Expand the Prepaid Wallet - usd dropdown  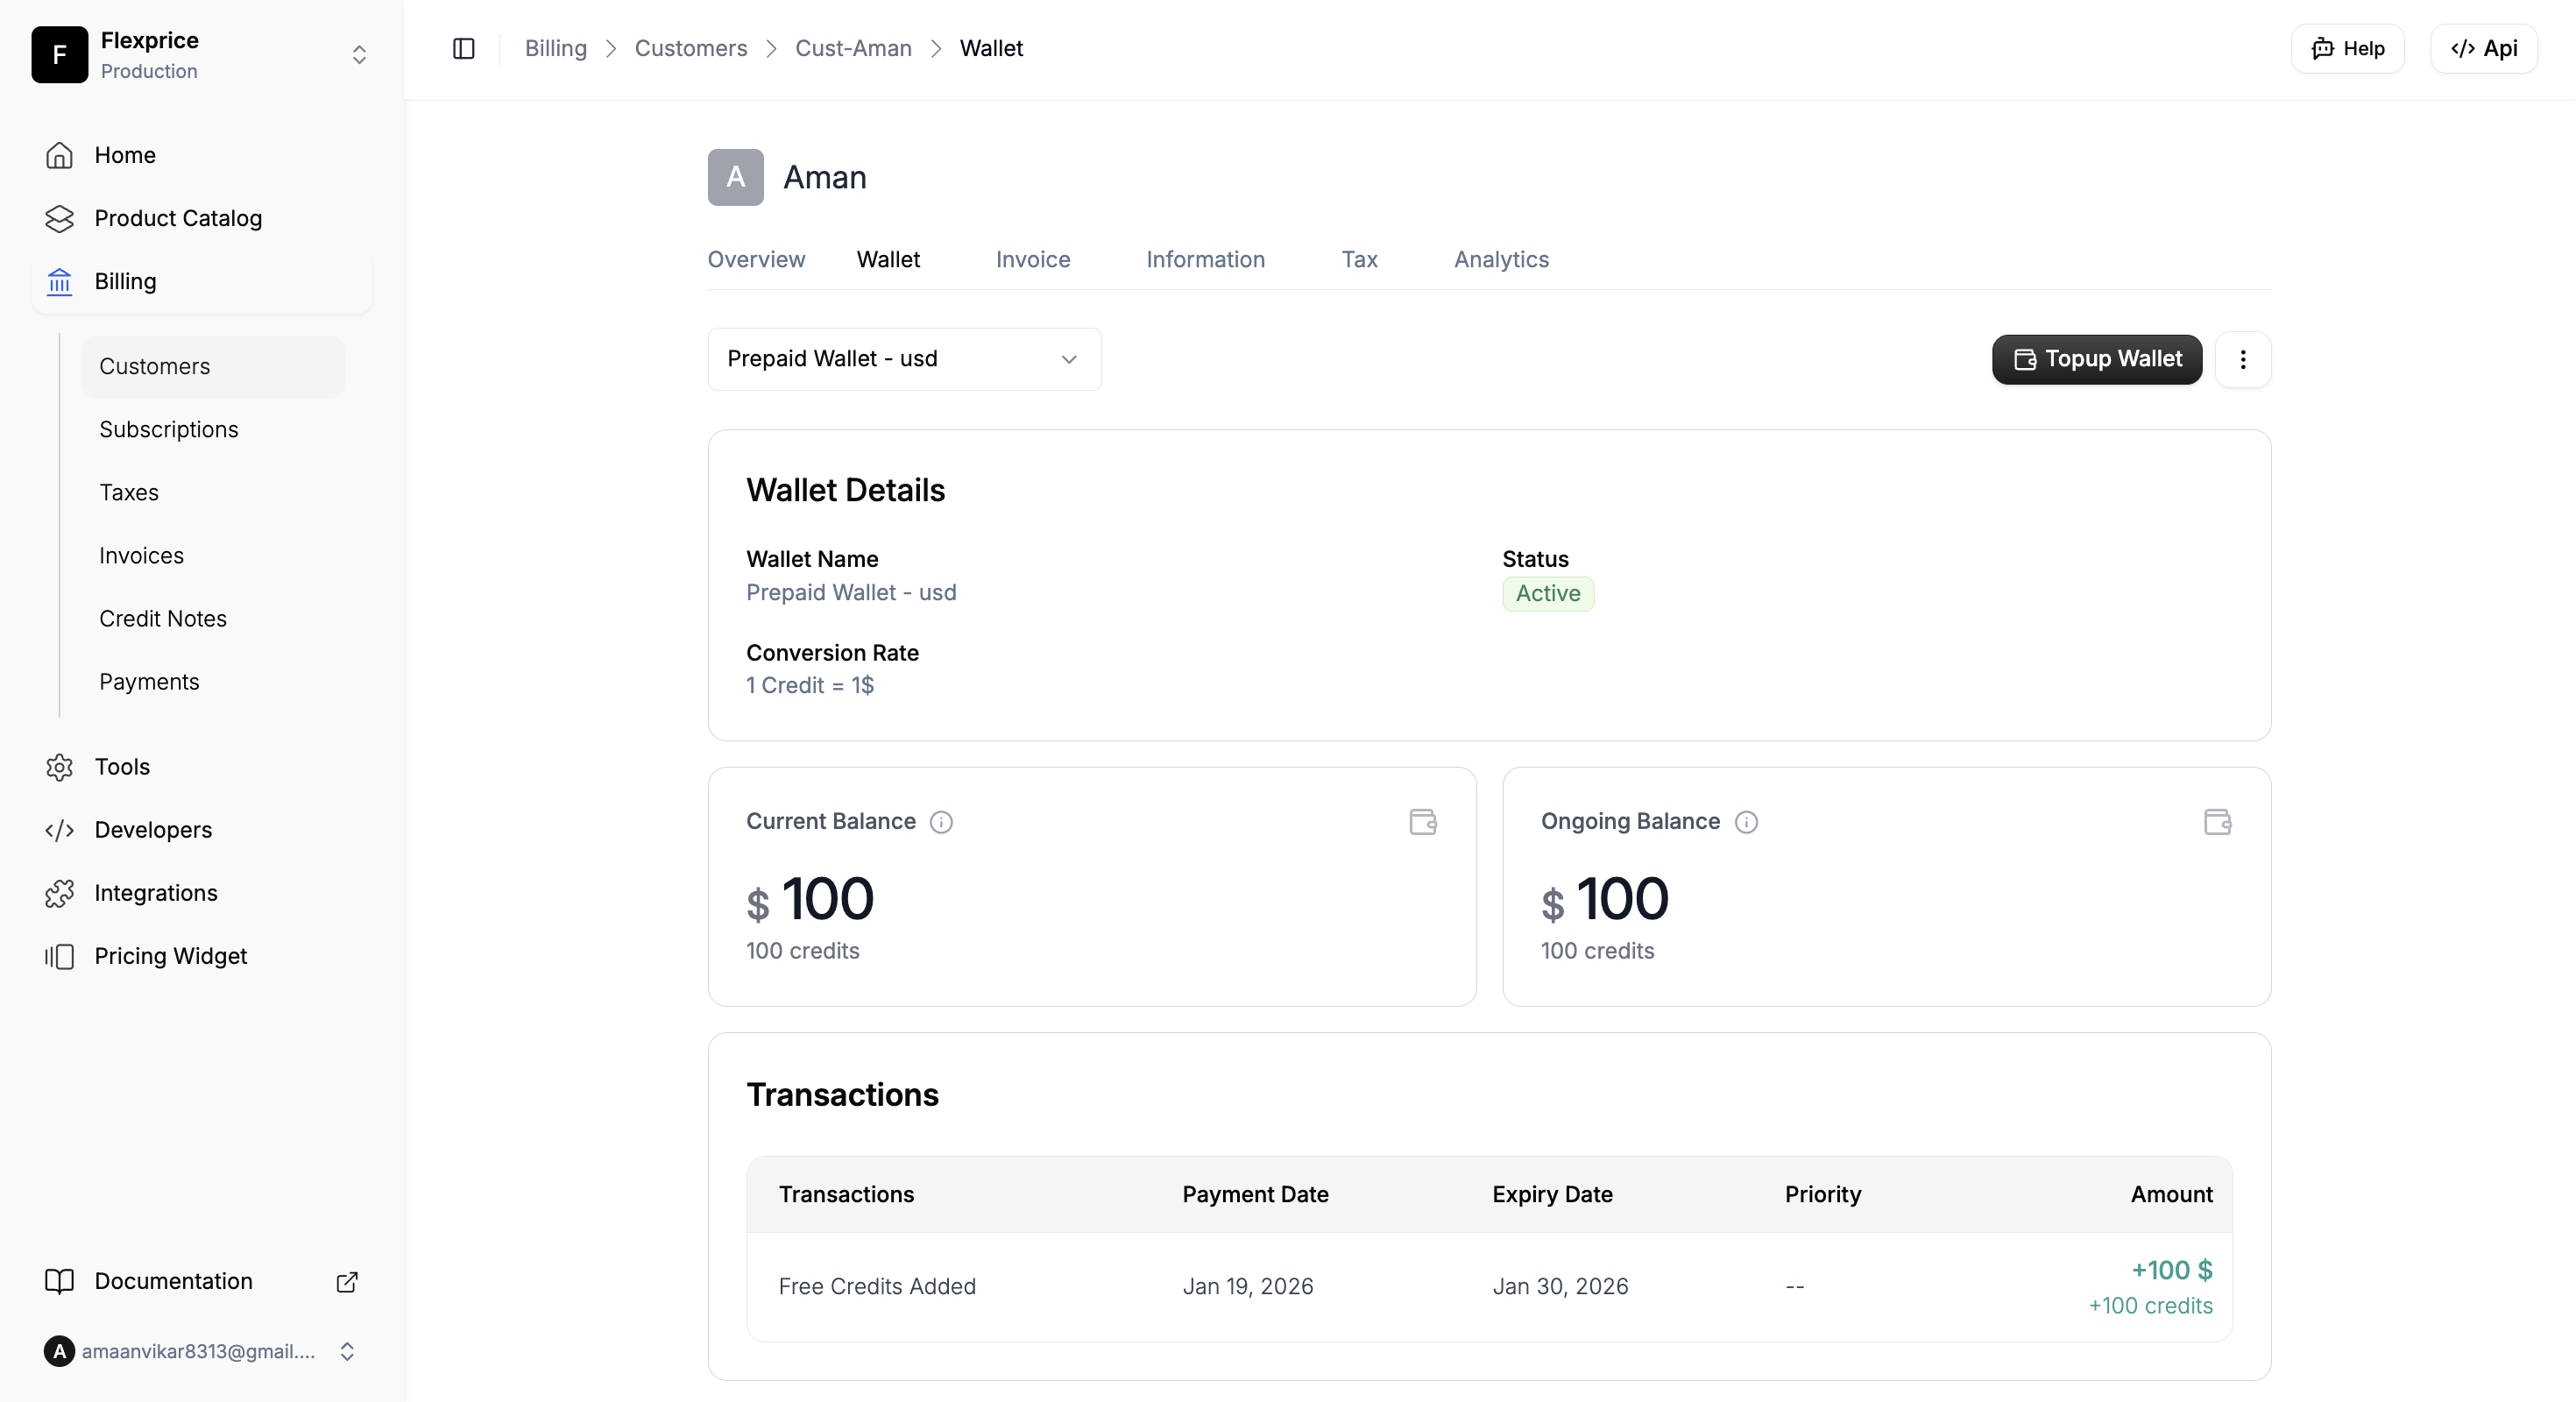tap(904, 359)
